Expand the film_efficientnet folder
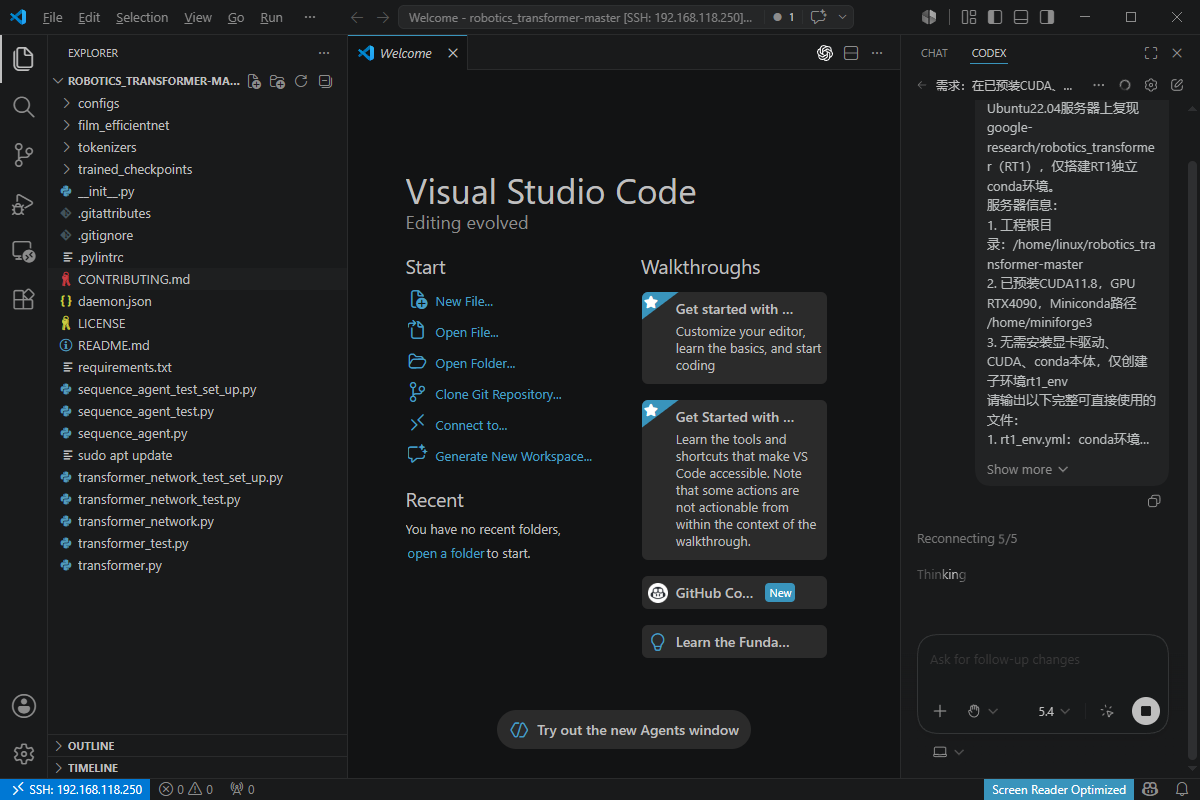1200x800 pixels. click(x=198, y=125)
